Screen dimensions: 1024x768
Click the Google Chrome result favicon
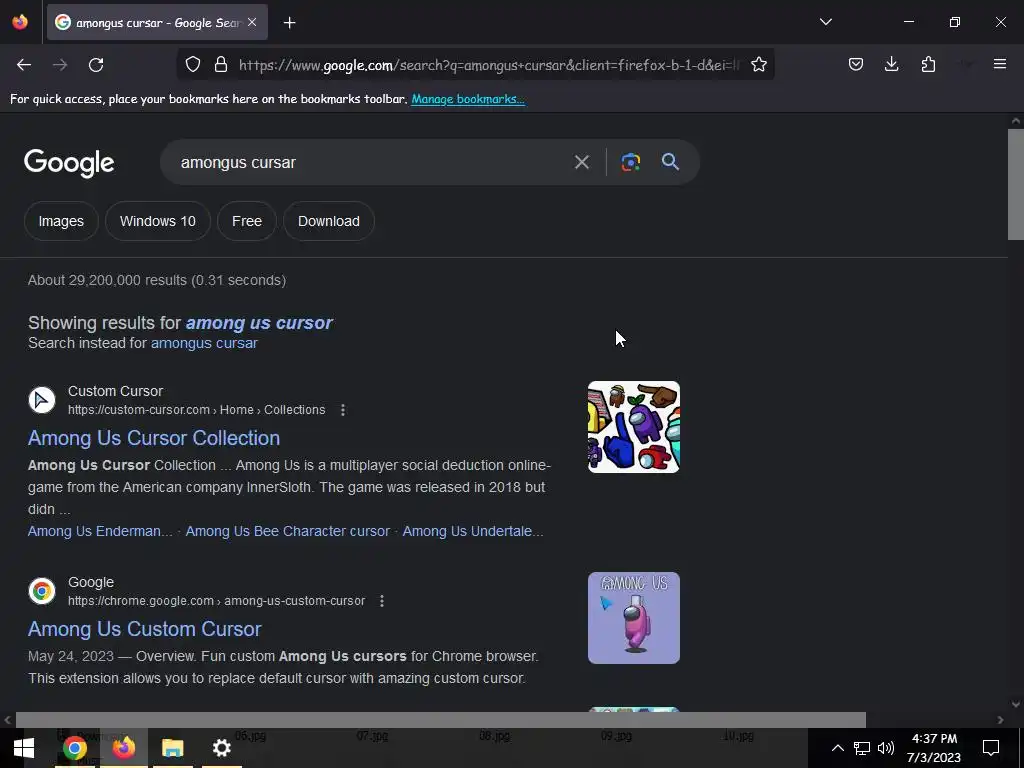pyautogui.click(x=42, y=591)
